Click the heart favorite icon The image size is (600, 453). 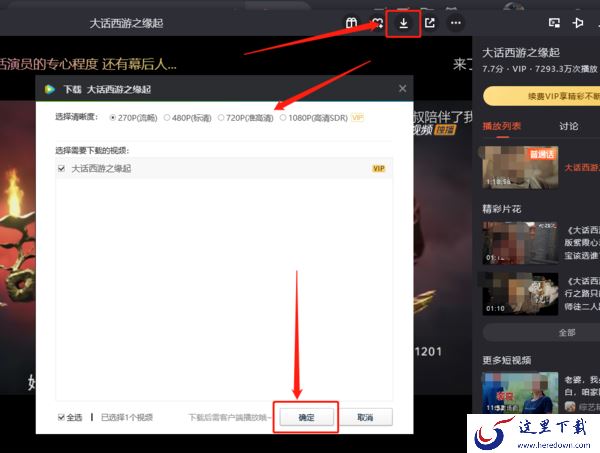click(378, 23)
